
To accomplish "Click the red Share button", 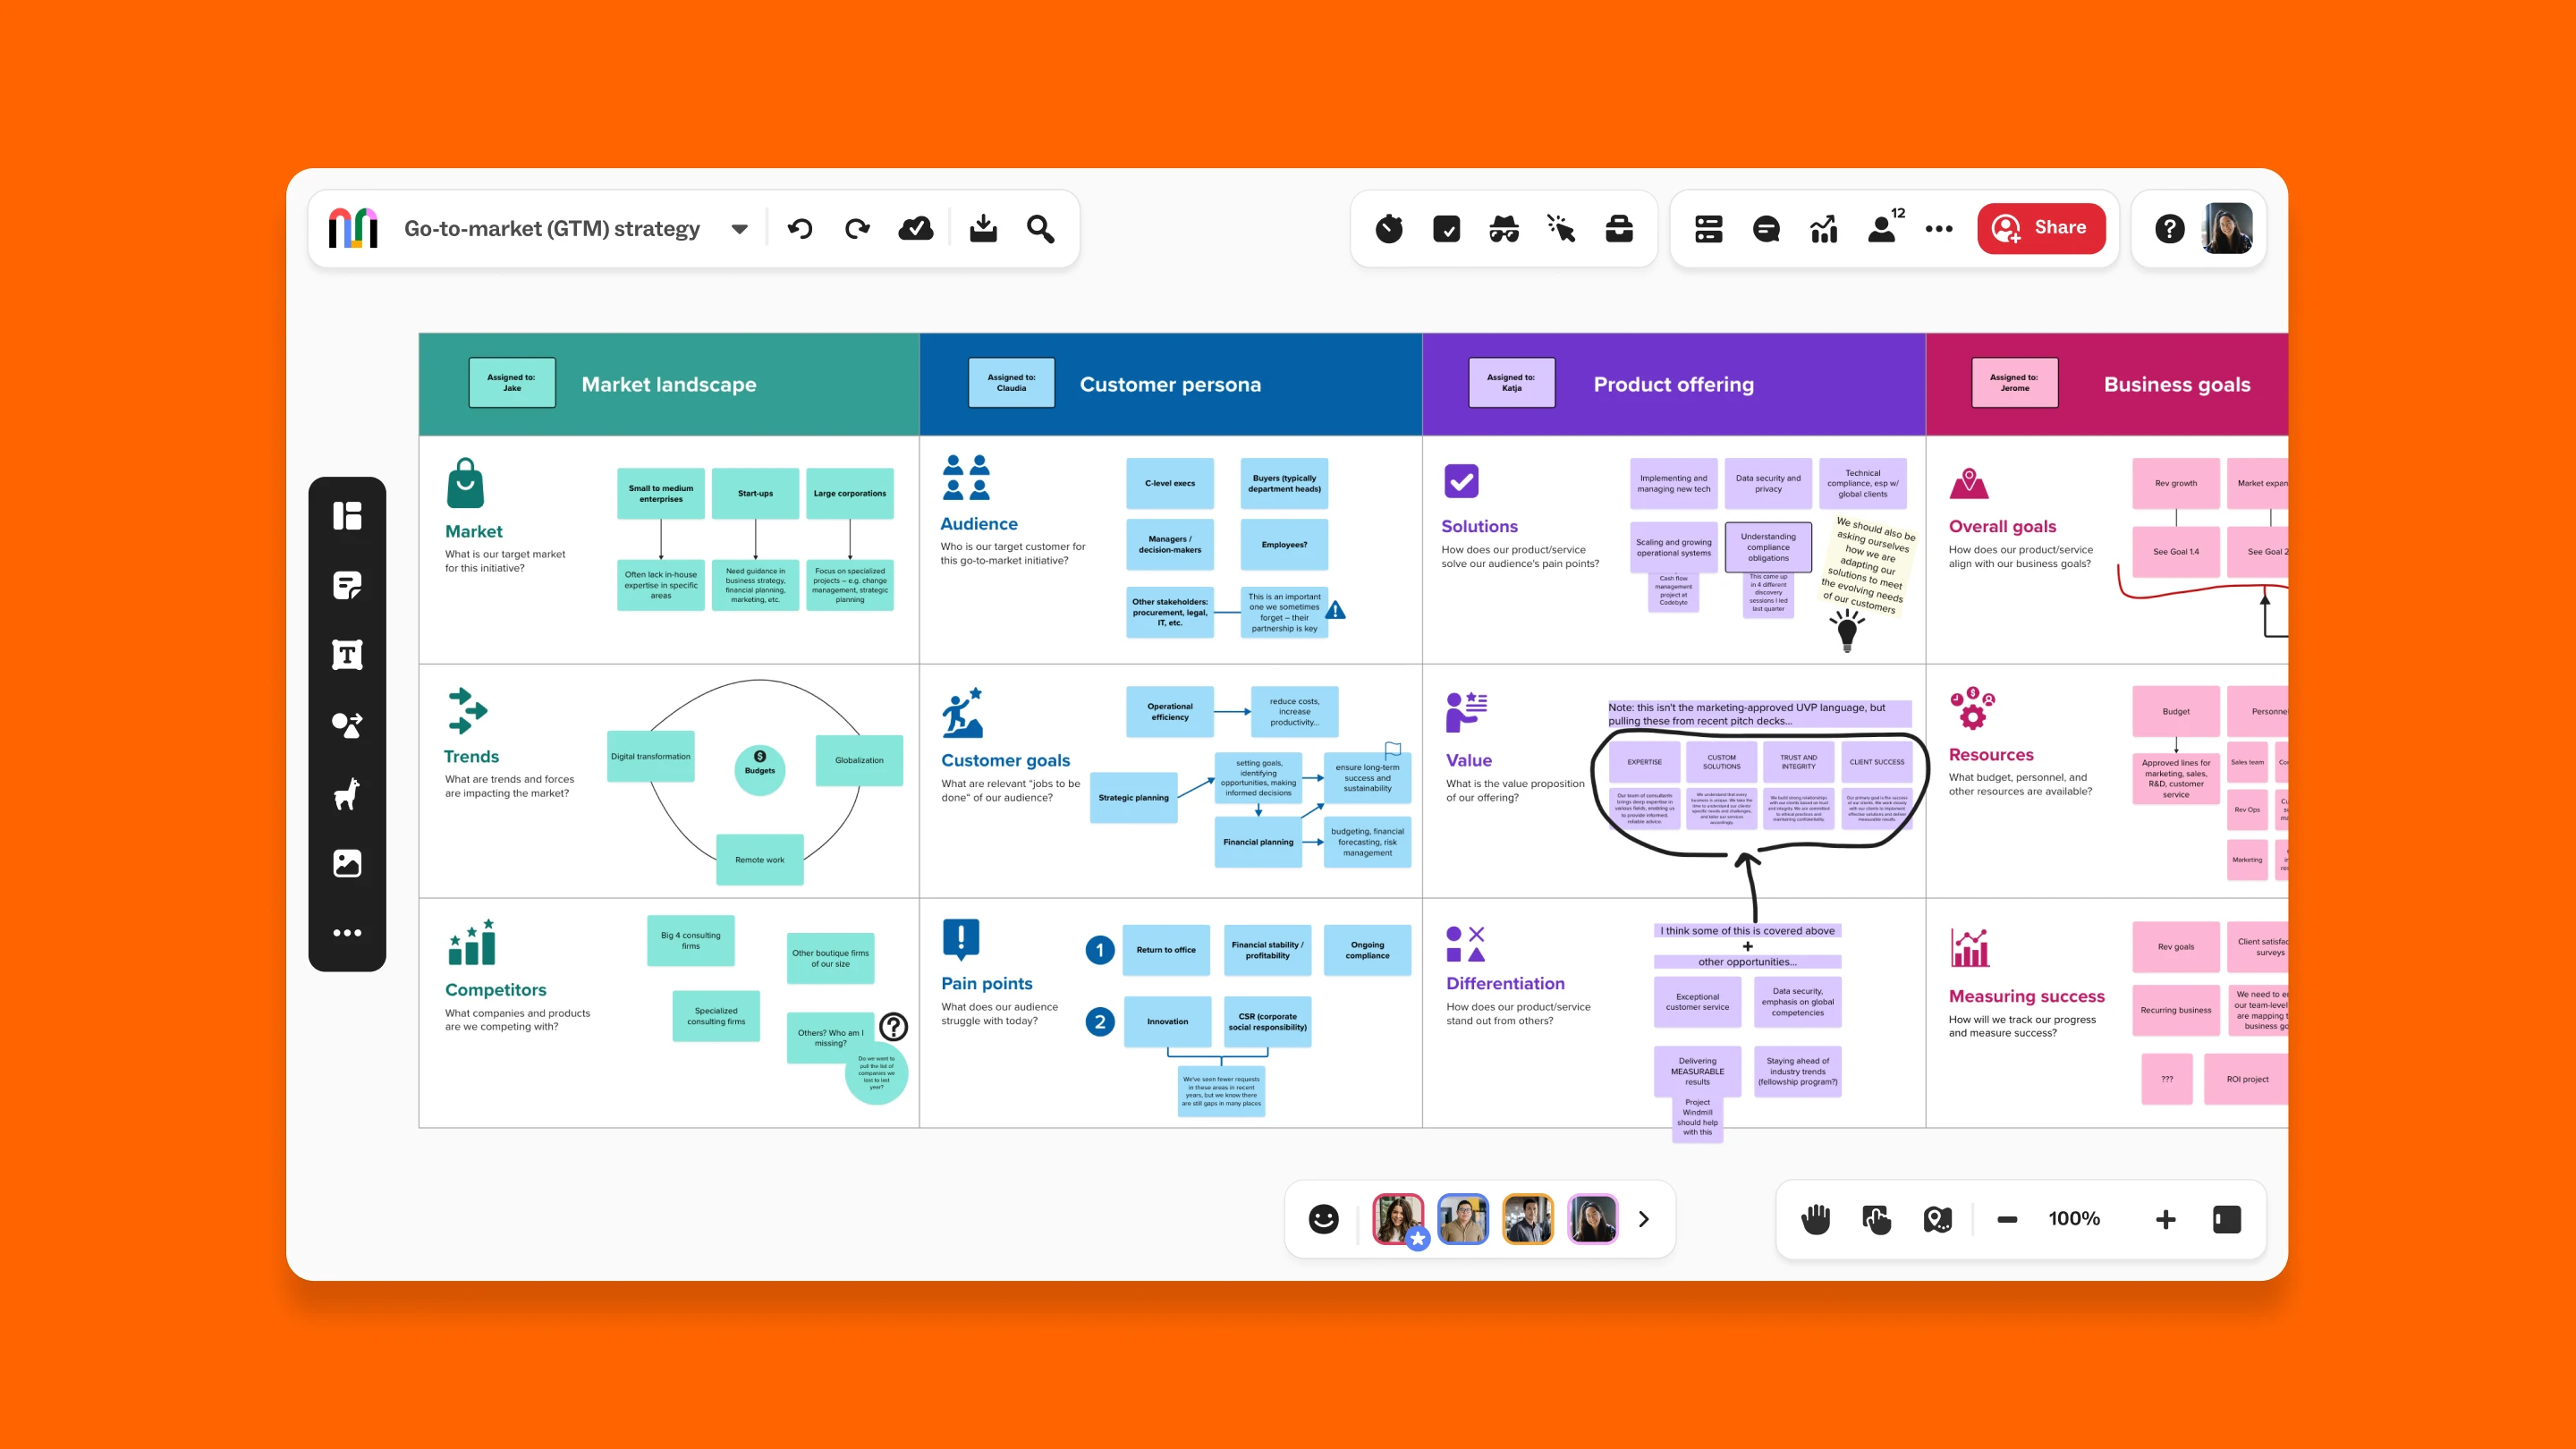I will 2040,228.
